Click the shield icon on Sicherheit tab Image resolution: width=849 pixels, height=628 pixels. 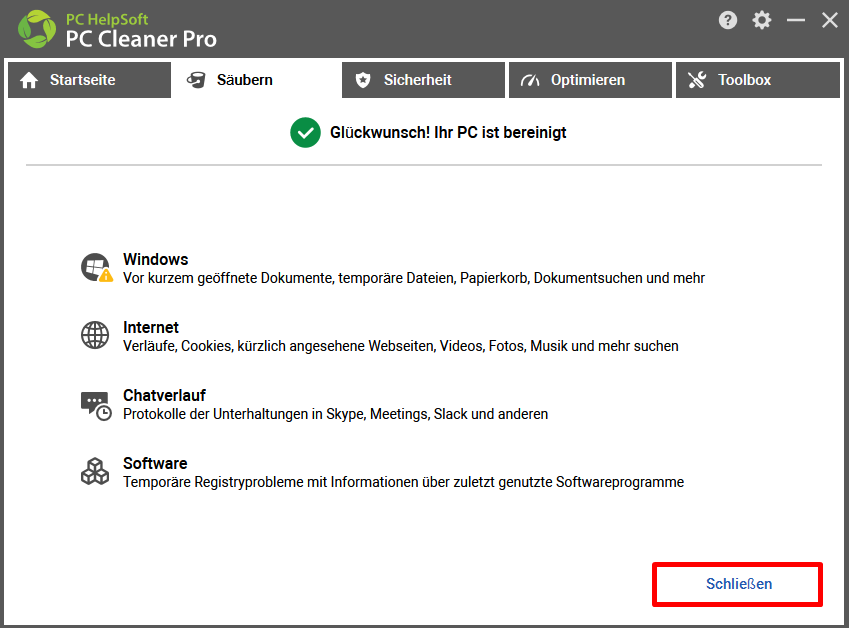(x=363, y=80)
